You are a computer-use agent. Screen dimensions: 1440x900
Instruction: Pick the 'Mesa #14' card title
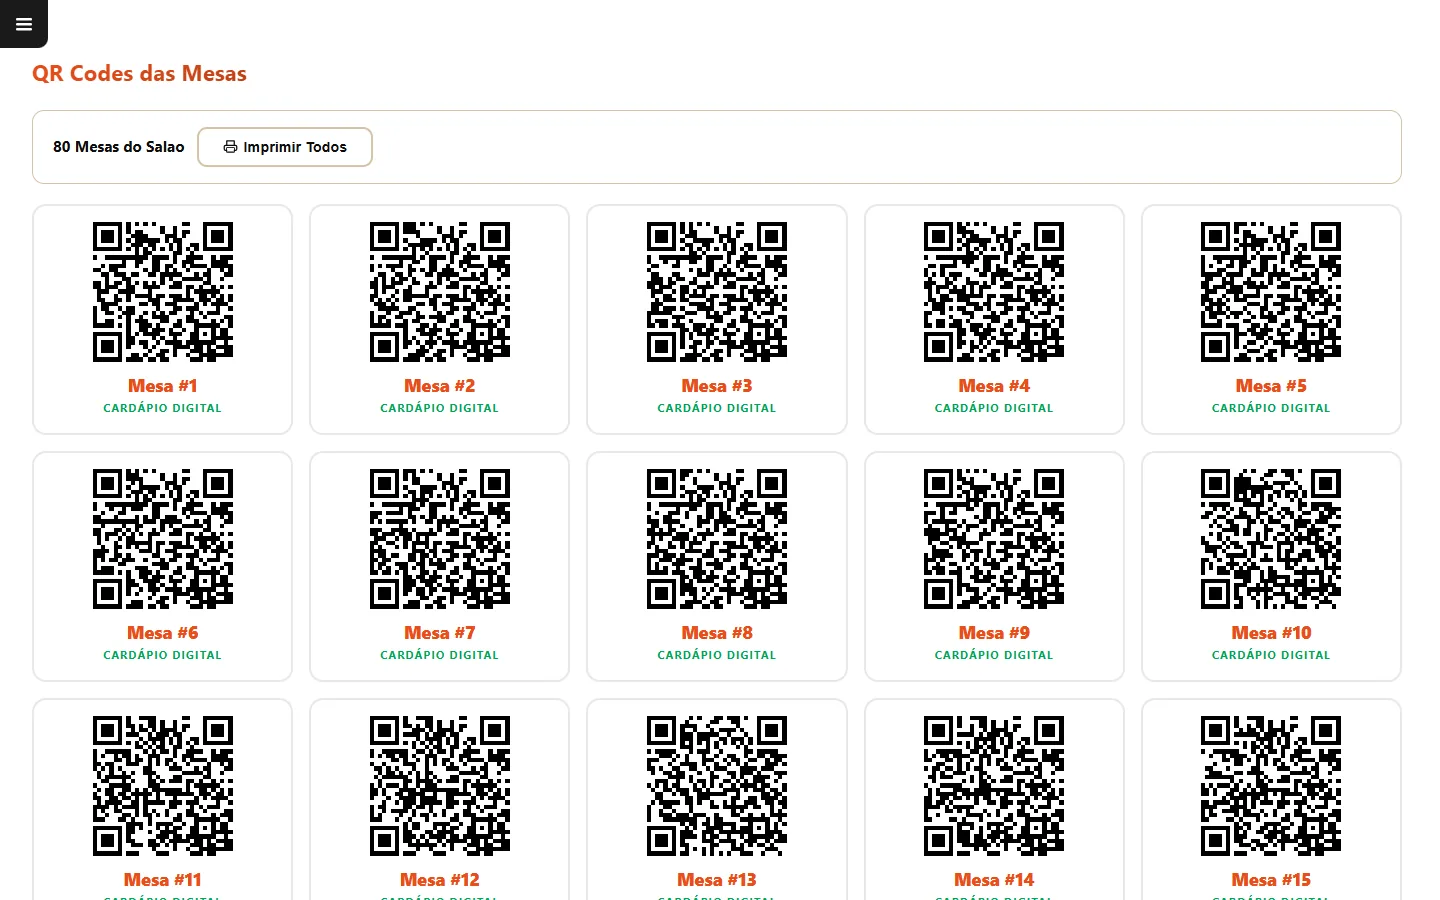994,880
